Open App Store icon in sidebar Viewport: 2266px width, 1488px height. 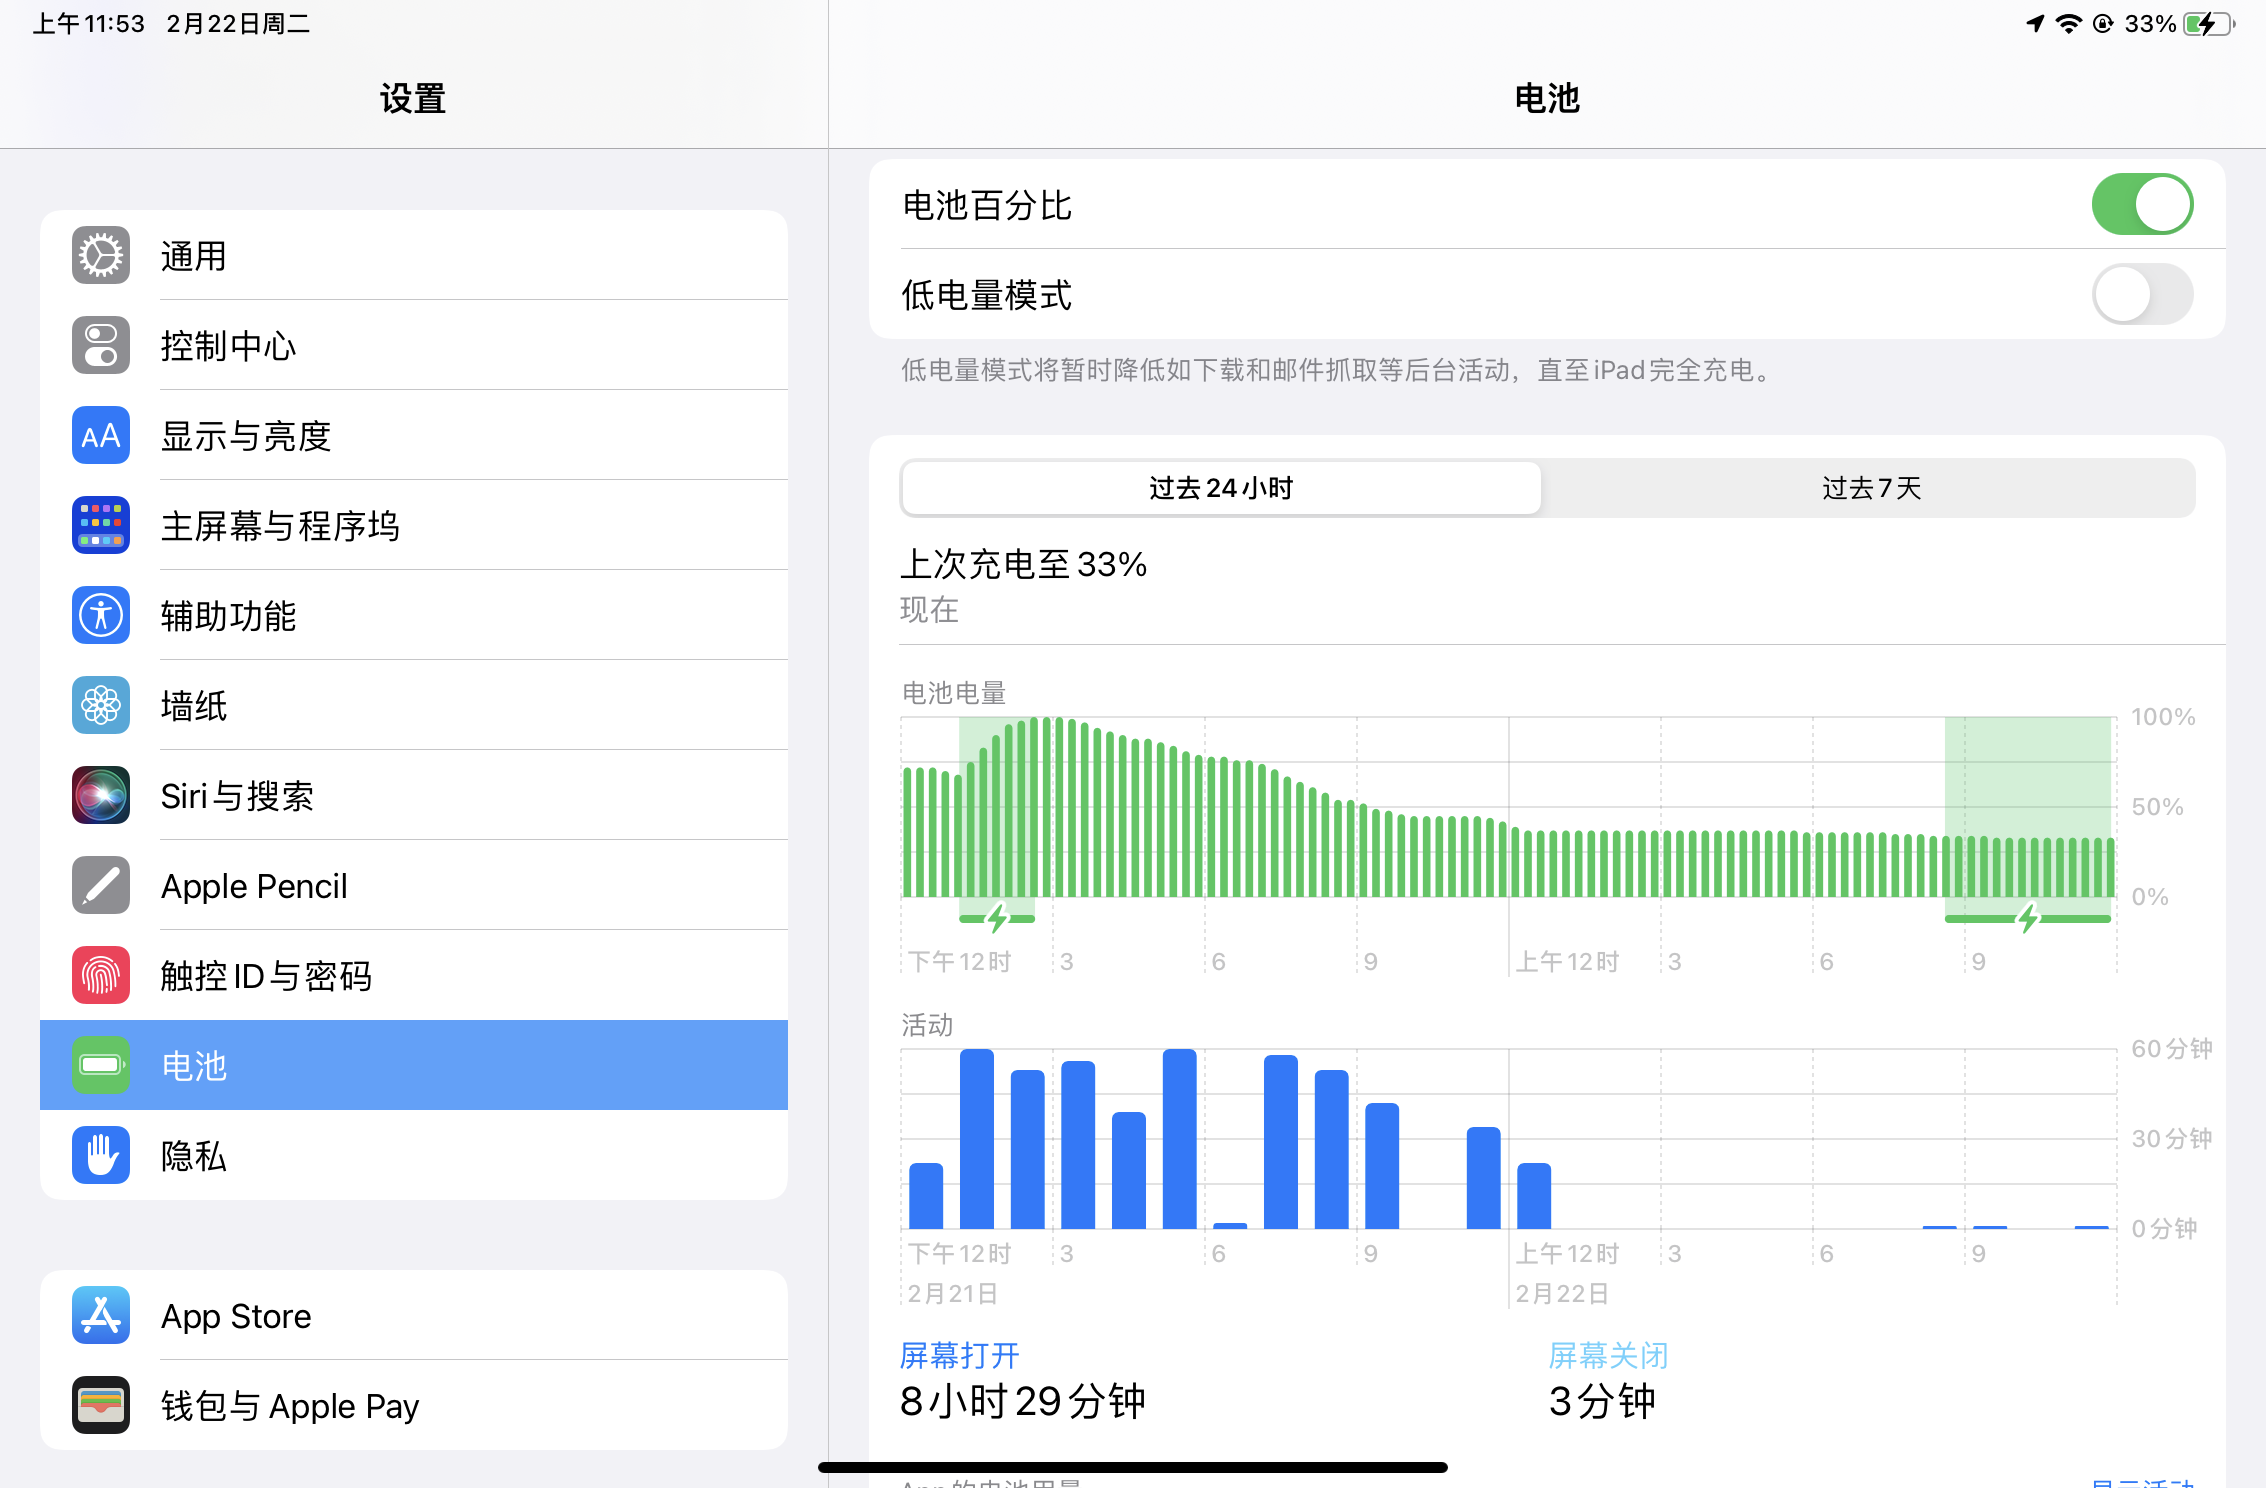(101, 1316)
